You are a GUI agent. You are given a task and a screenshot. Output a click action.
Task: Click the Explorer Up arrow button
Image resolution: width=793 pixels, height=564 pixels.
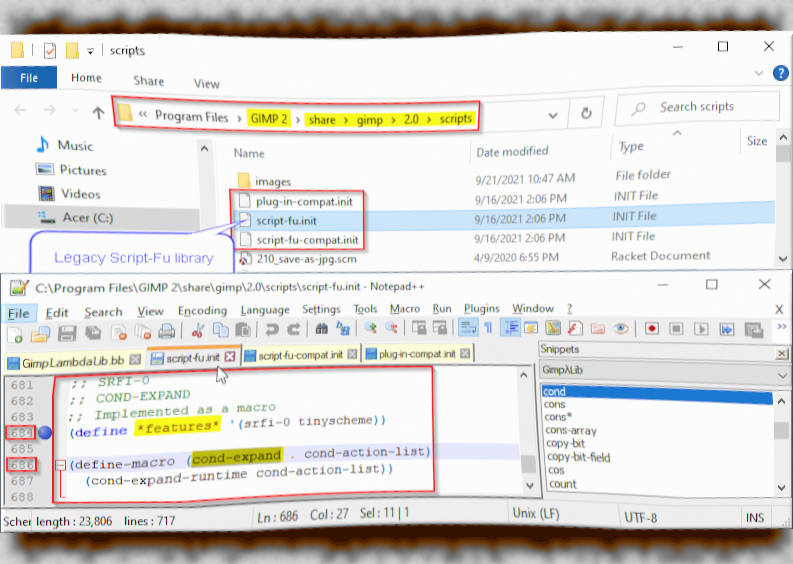pyautogui.click(x=98, y=113)
